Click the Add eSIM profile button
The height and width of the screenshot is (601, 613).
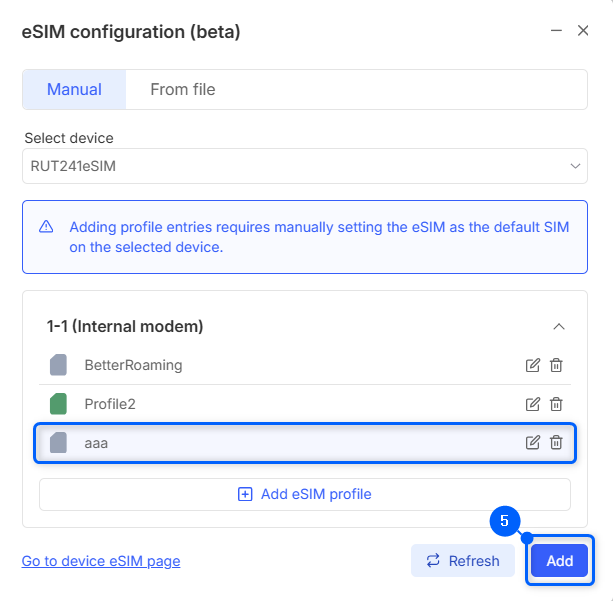click(304, 494)
